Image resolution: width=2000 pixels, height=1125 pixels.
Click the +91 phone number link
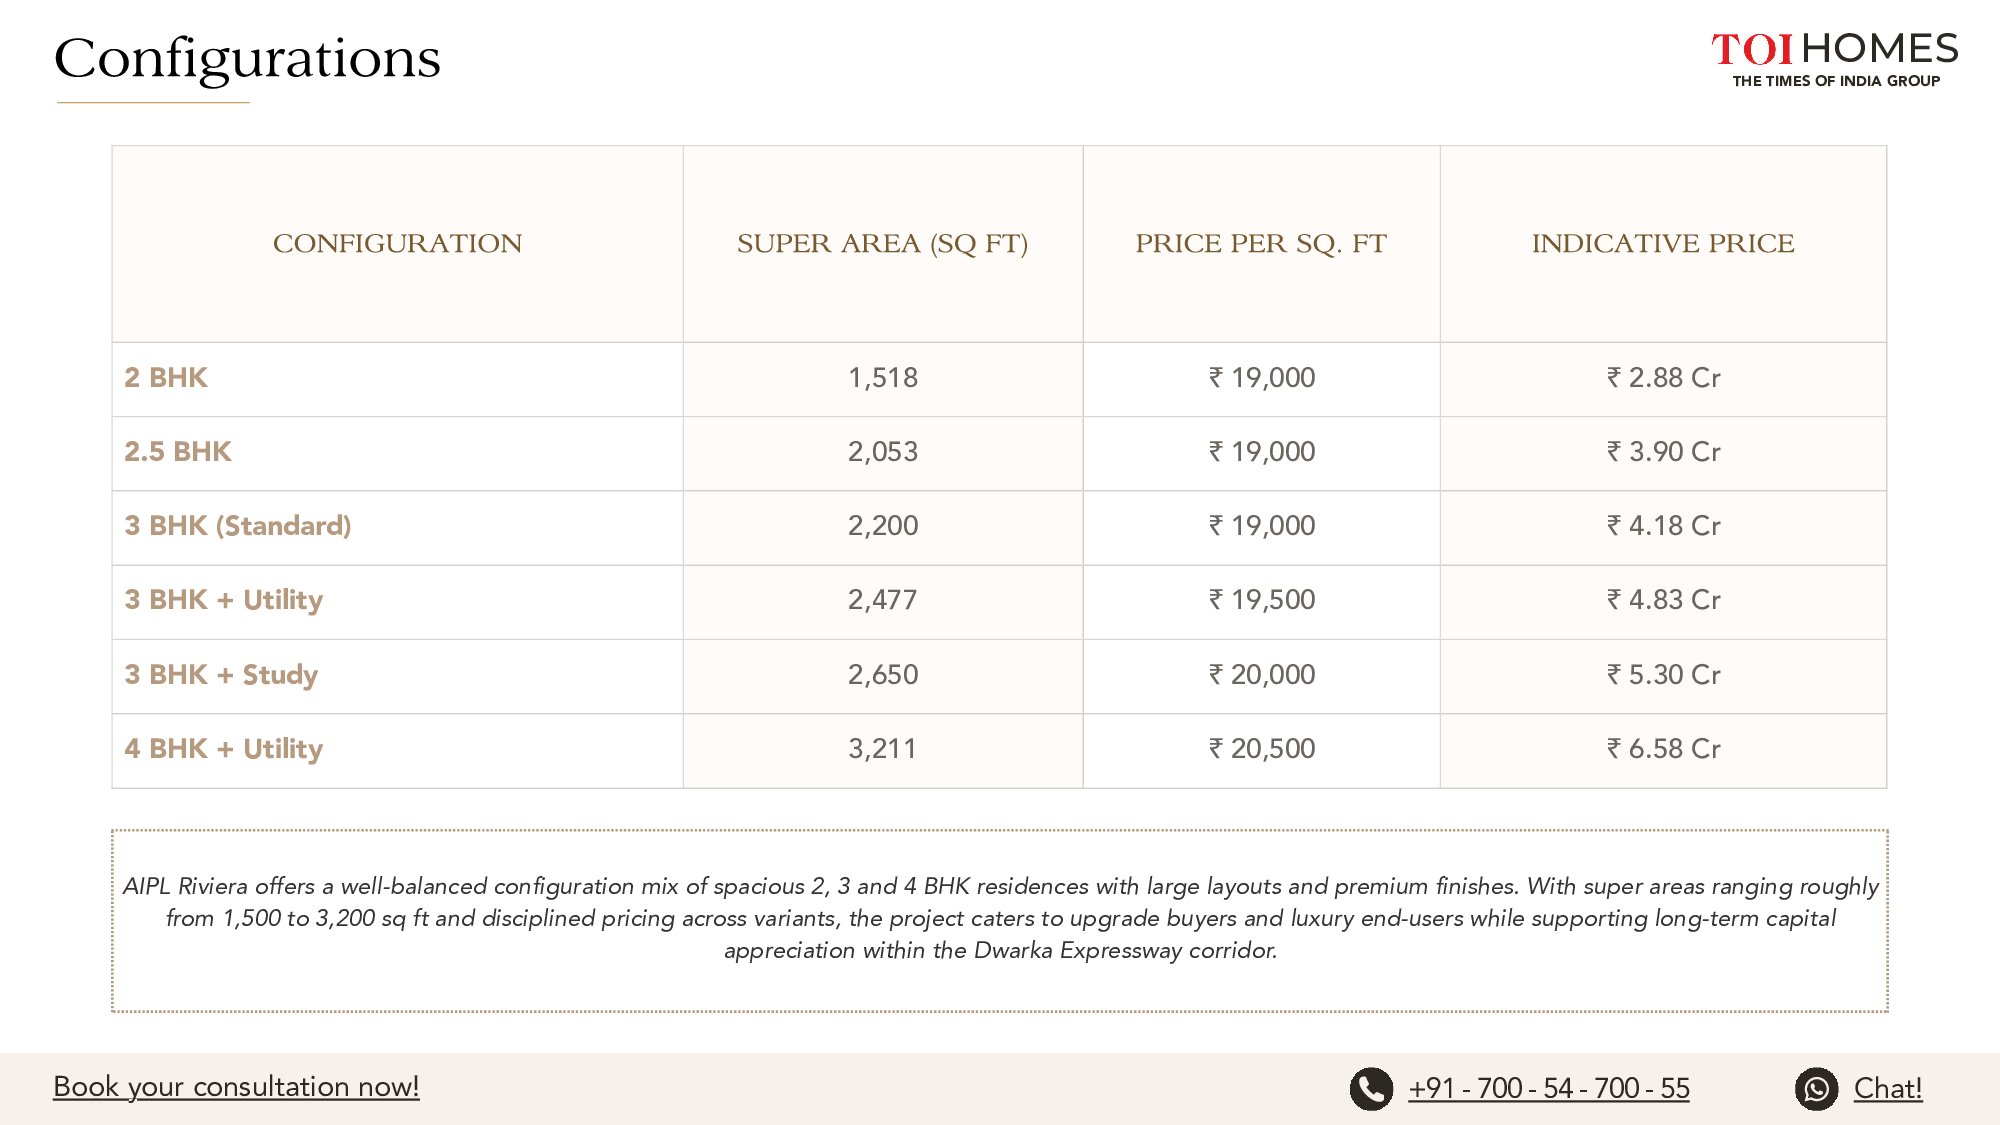coord(1548,1089)
